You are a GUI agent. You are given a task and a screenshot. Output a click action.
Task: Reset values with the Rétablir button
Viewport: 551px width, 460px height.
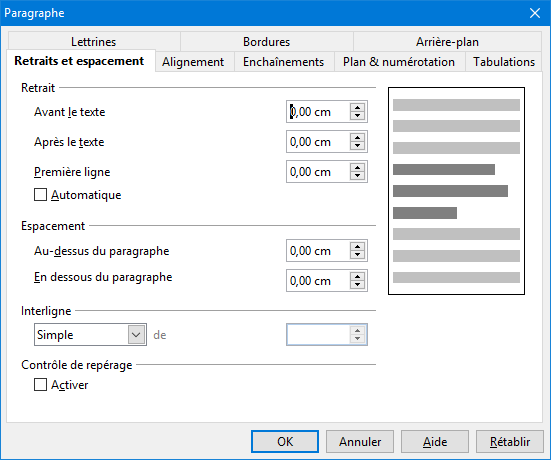pyautogui.click(x=510, y=441)
